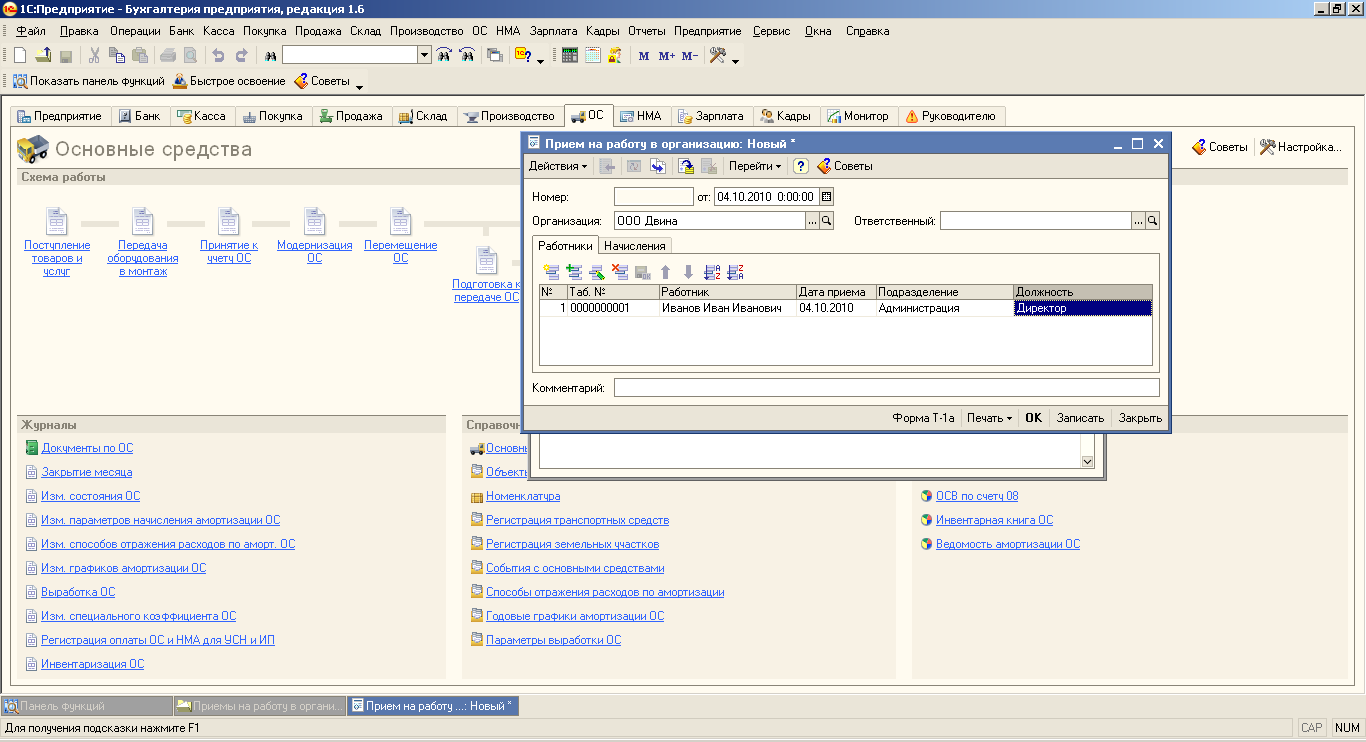This screenshot has width=1366, height=742.
Task: Click the M+ memory add button
Action: point(667,56)
